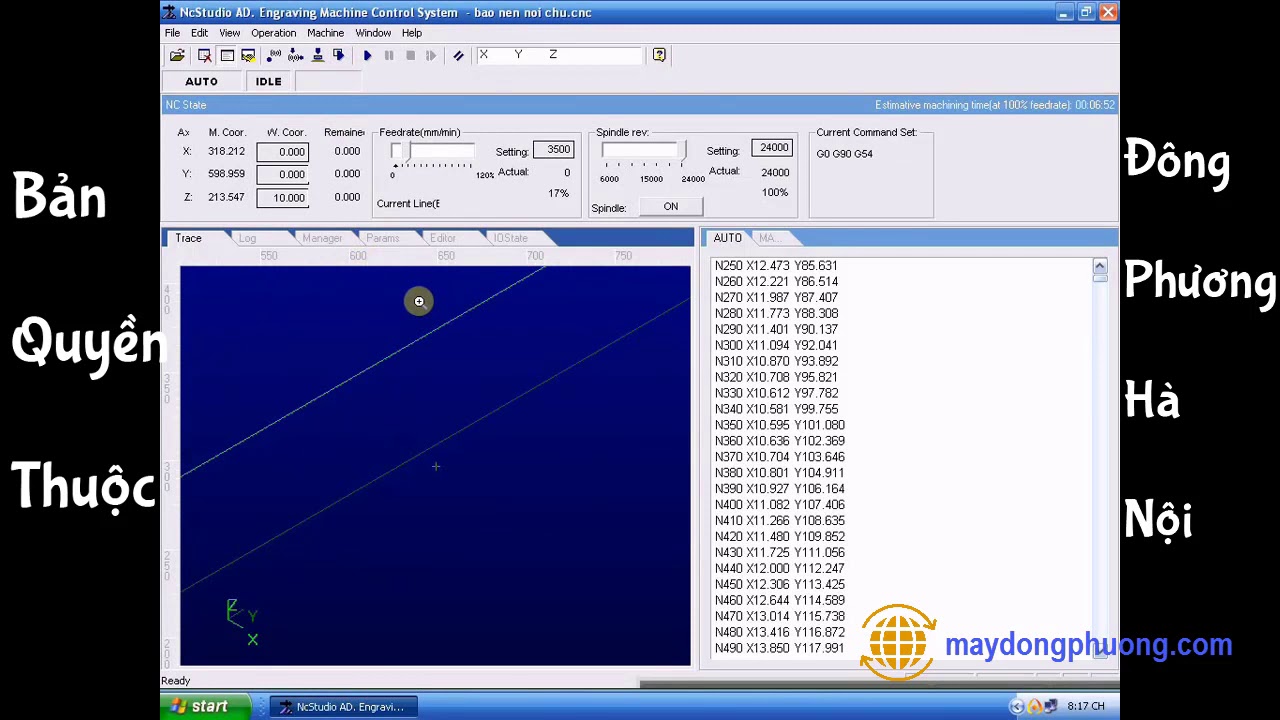Open the Edit menu

click(x=199, y=33)
